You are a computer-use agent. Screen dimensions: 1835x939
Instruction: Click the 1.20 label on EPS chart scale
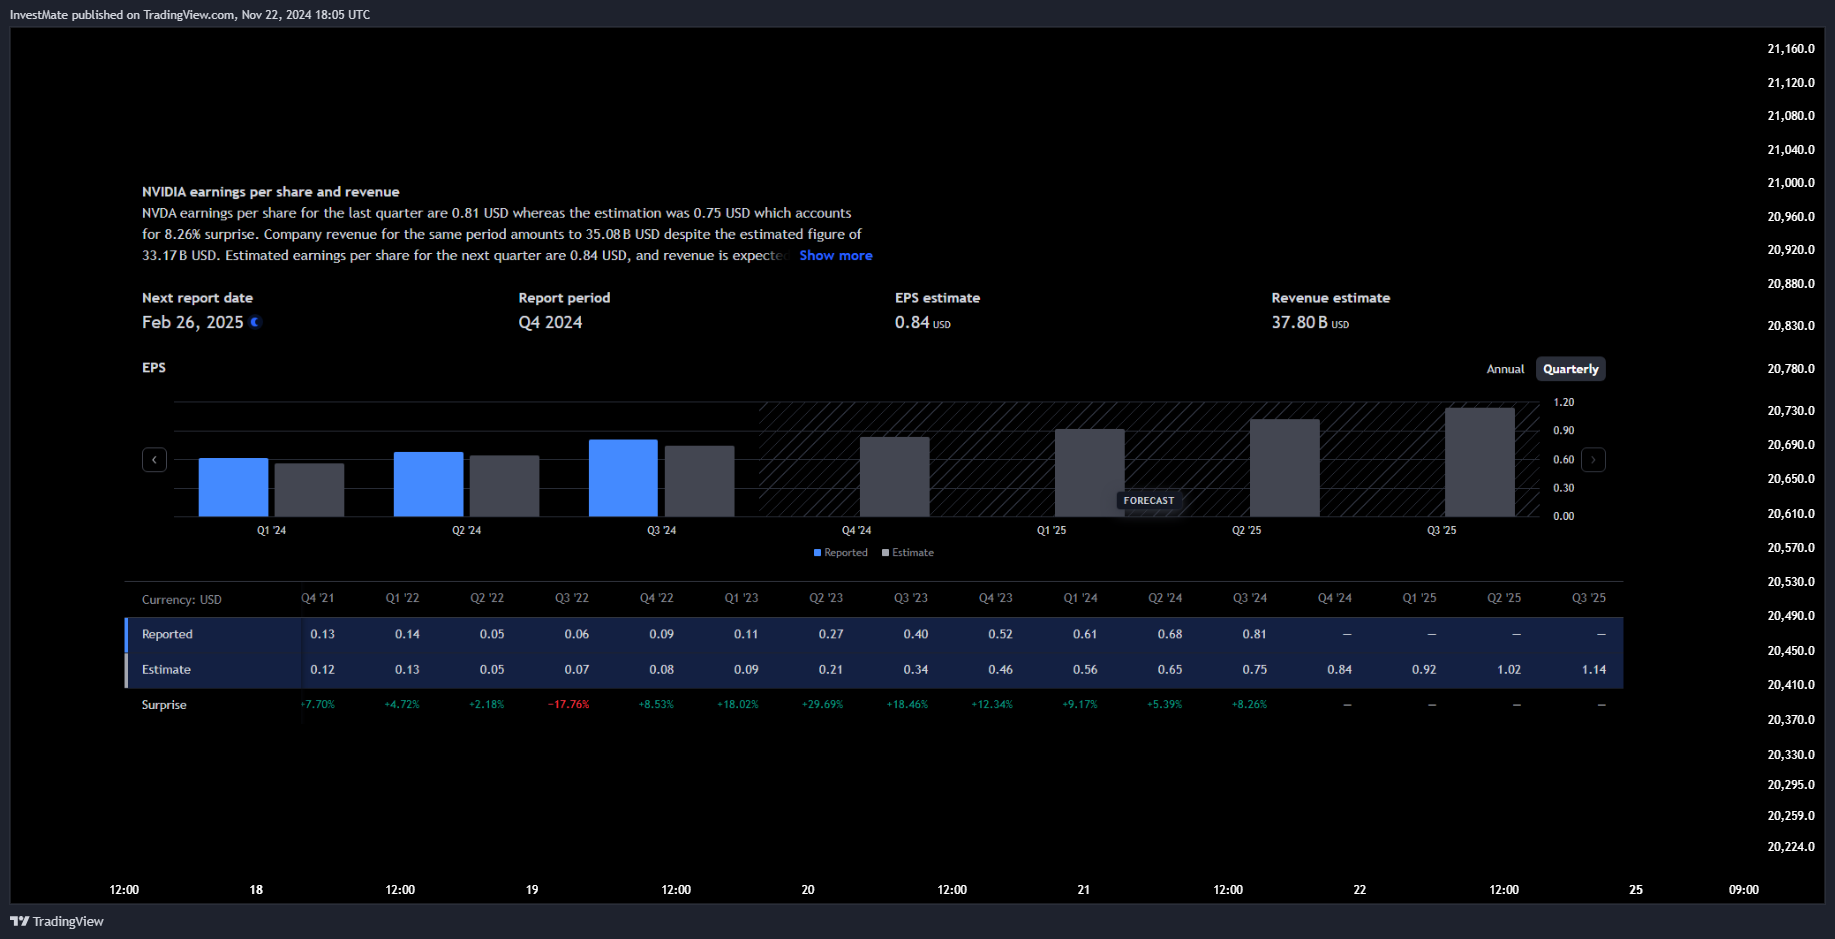[x=1564, y=402]
